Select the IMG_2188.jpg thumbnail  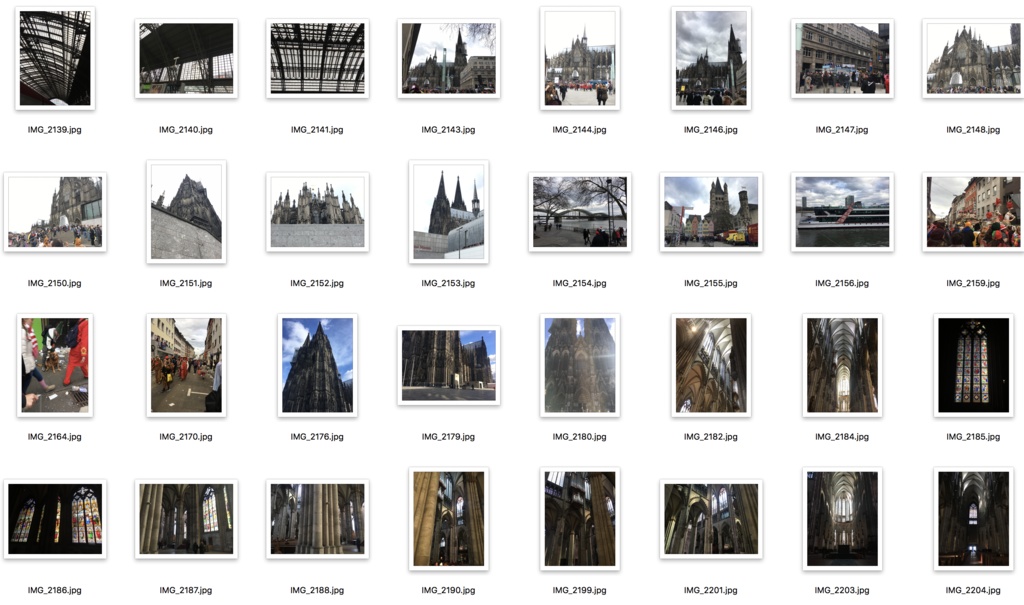pos(317,519)
